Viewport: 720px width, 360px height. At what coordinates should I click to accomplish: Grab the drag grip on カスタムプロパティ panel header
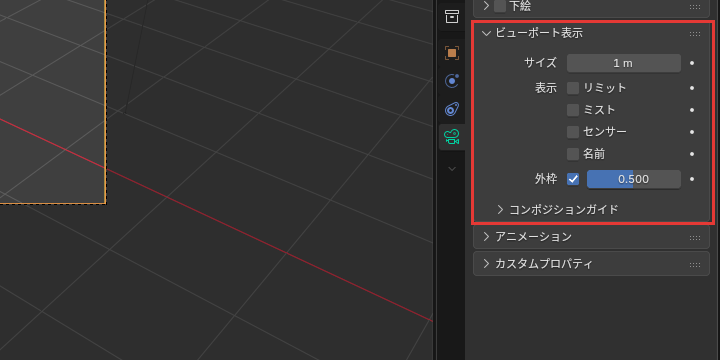695,264
